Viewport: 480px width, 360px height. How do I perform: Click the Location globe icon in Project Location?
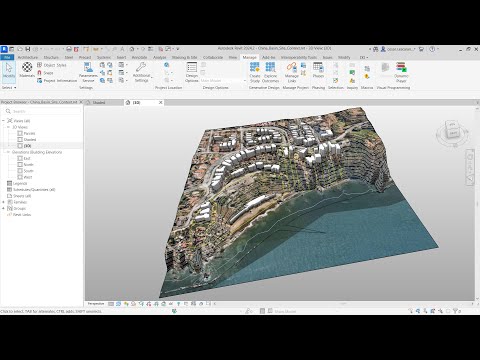[x=167, y=65]
